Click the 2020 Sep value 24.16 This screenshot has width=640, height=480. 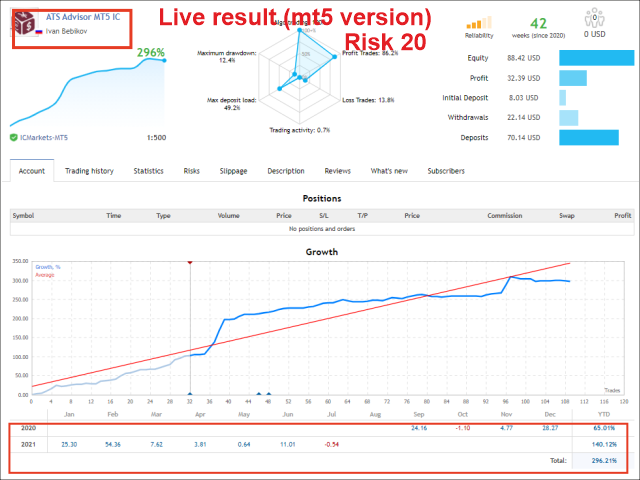[419, 428]
